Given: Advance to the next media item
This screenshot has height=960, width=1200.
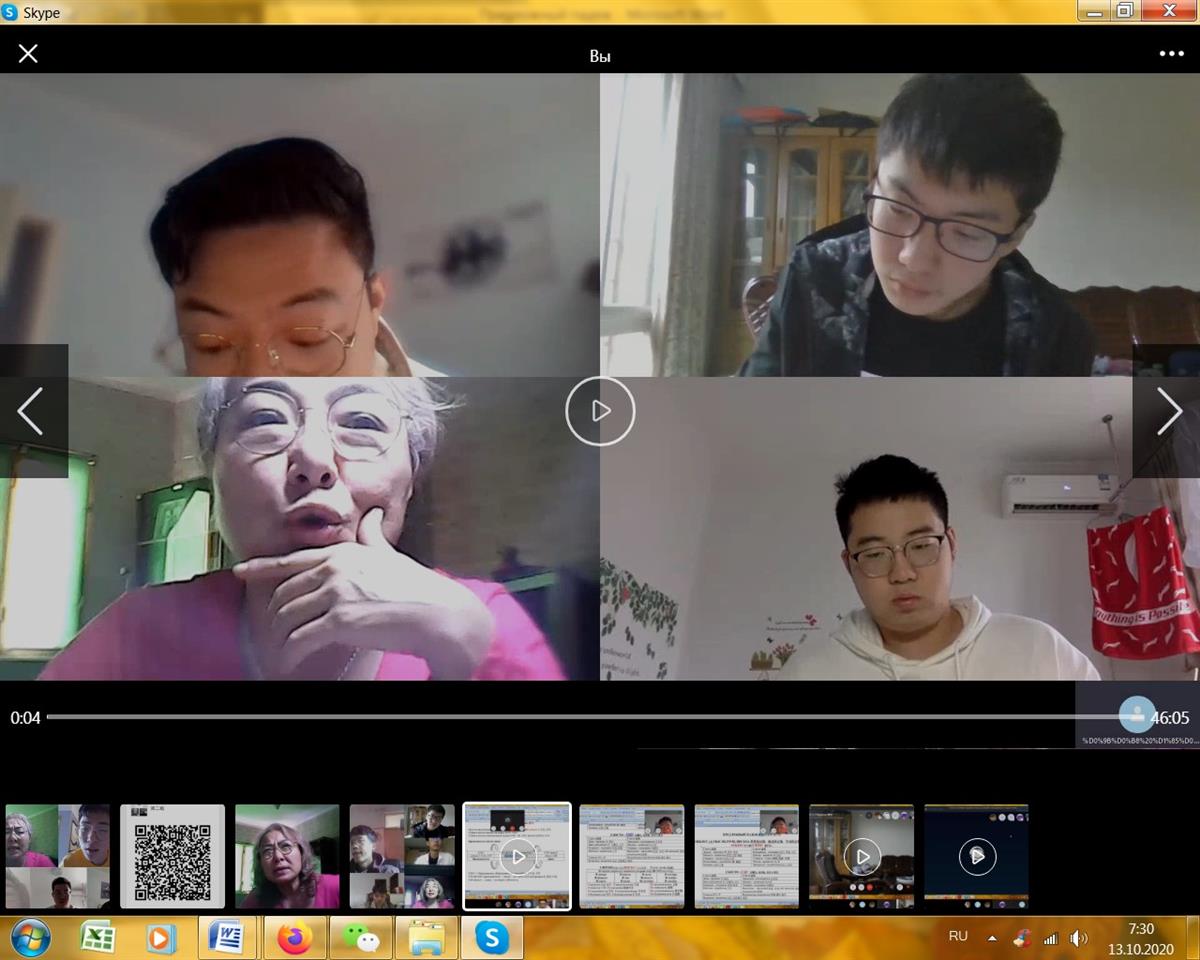Looking at the screenshot, I should tap(1168, 411).
